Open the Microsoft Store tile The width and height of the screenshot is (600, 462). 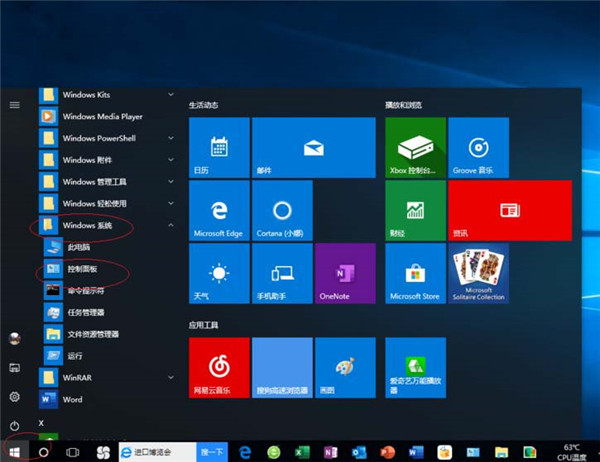pos(415,273)
